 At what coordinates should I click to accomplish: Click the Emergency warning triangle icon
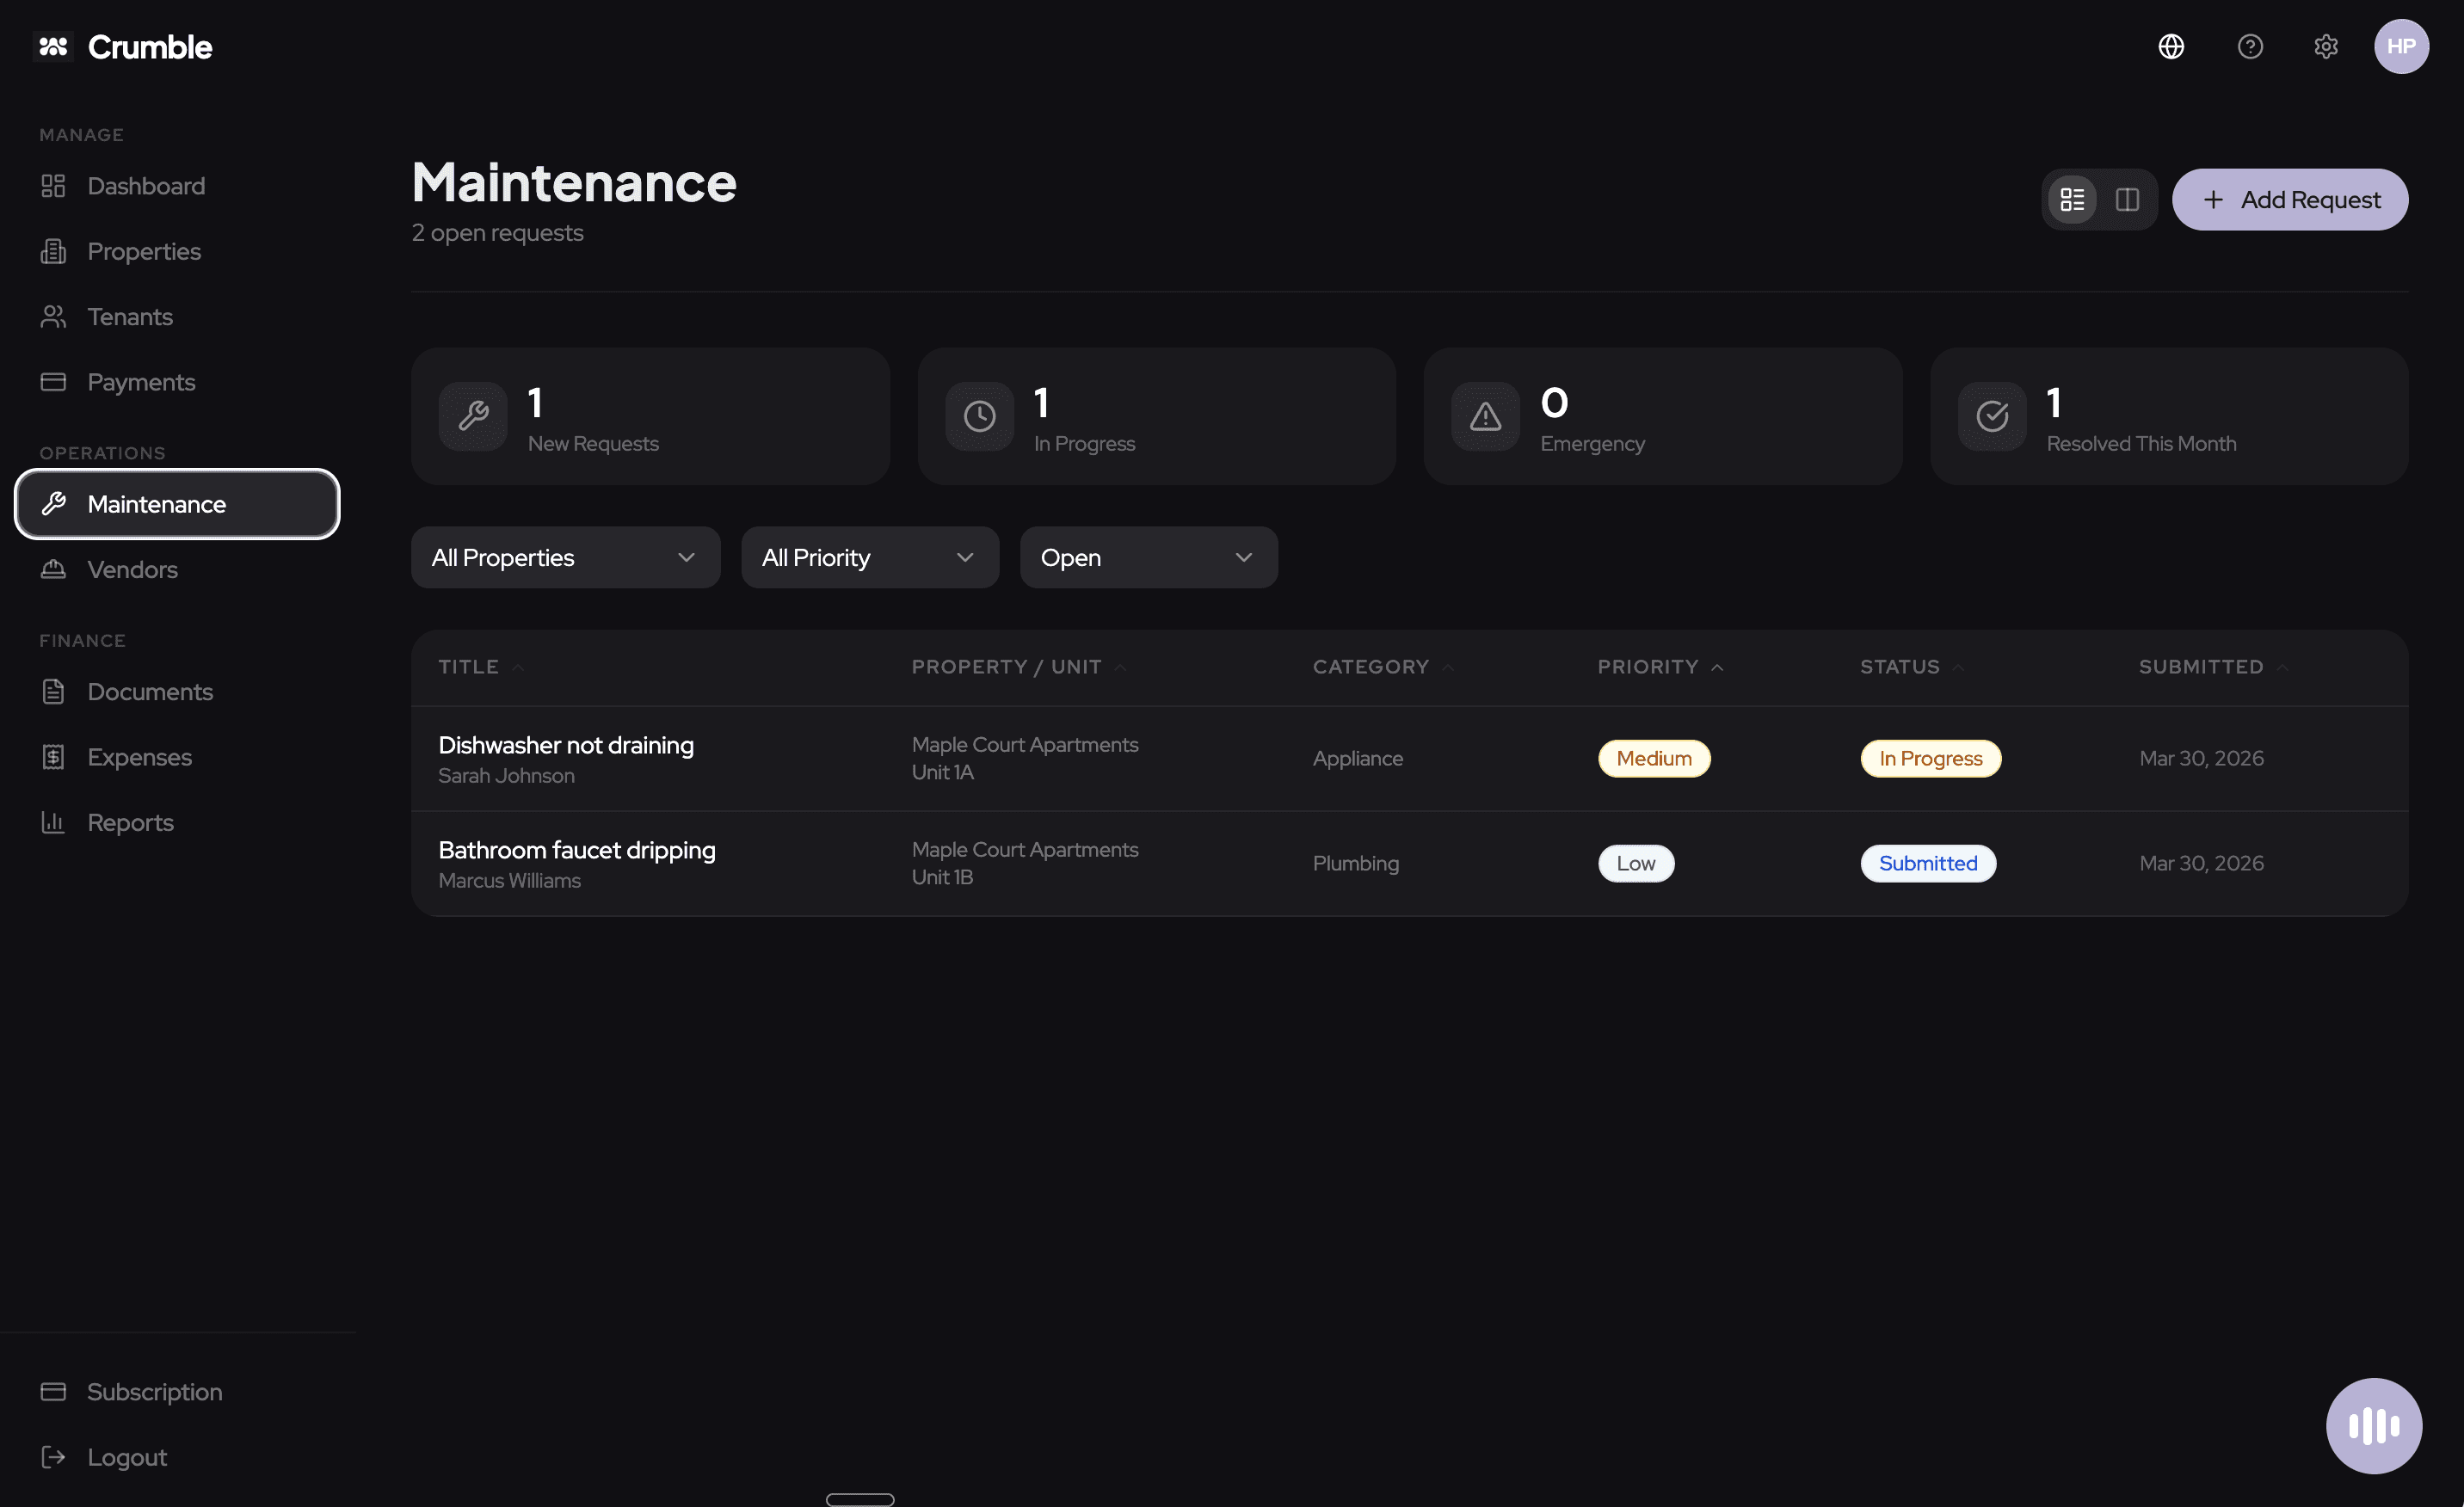click(1485, 416)
